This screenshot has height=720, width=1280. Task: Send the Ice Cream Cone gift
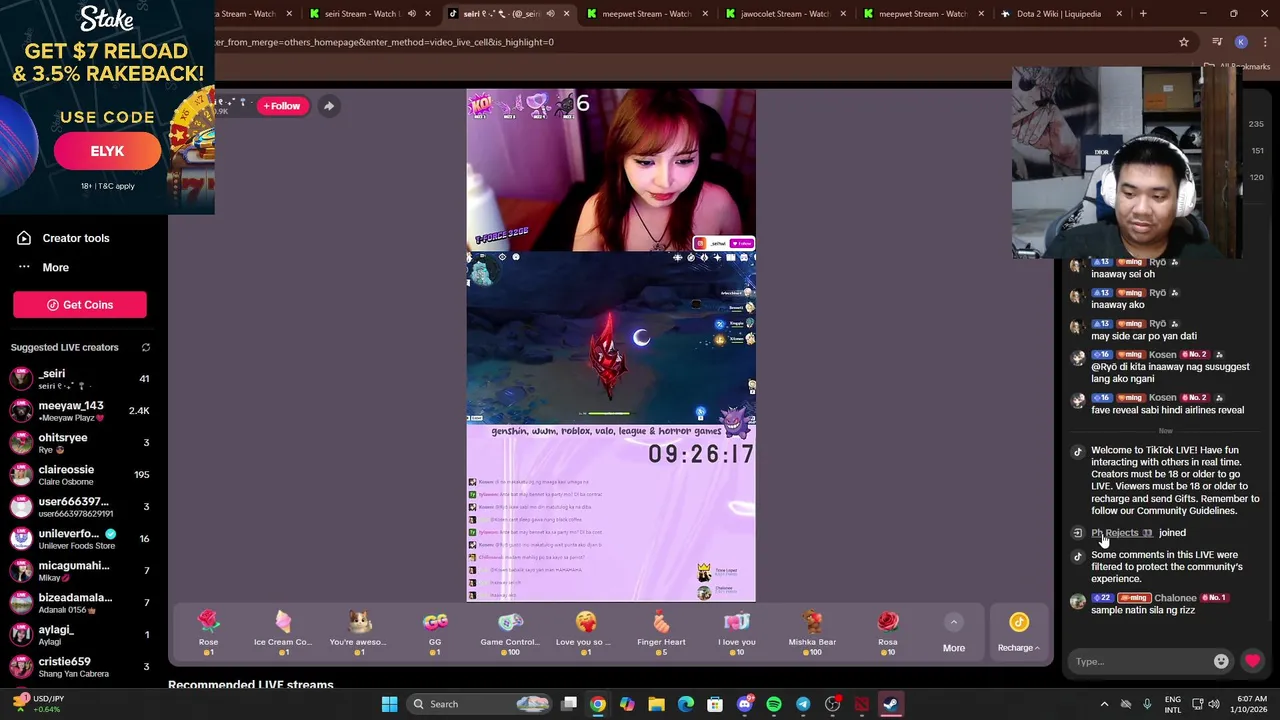click(x=283, y=633)
